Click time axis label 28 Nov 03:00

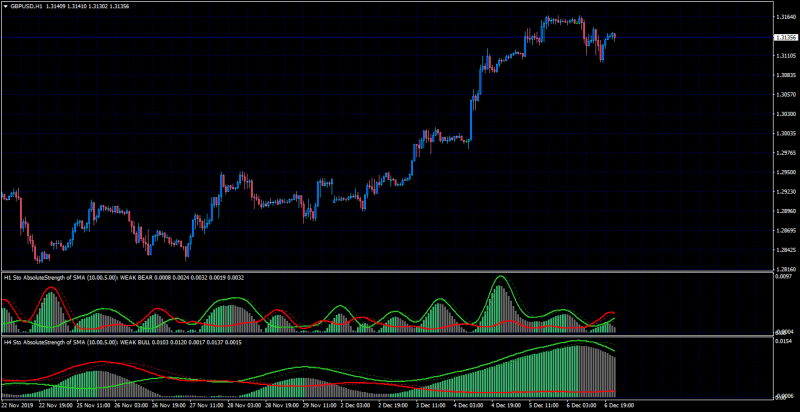click(x=243, y=405)
